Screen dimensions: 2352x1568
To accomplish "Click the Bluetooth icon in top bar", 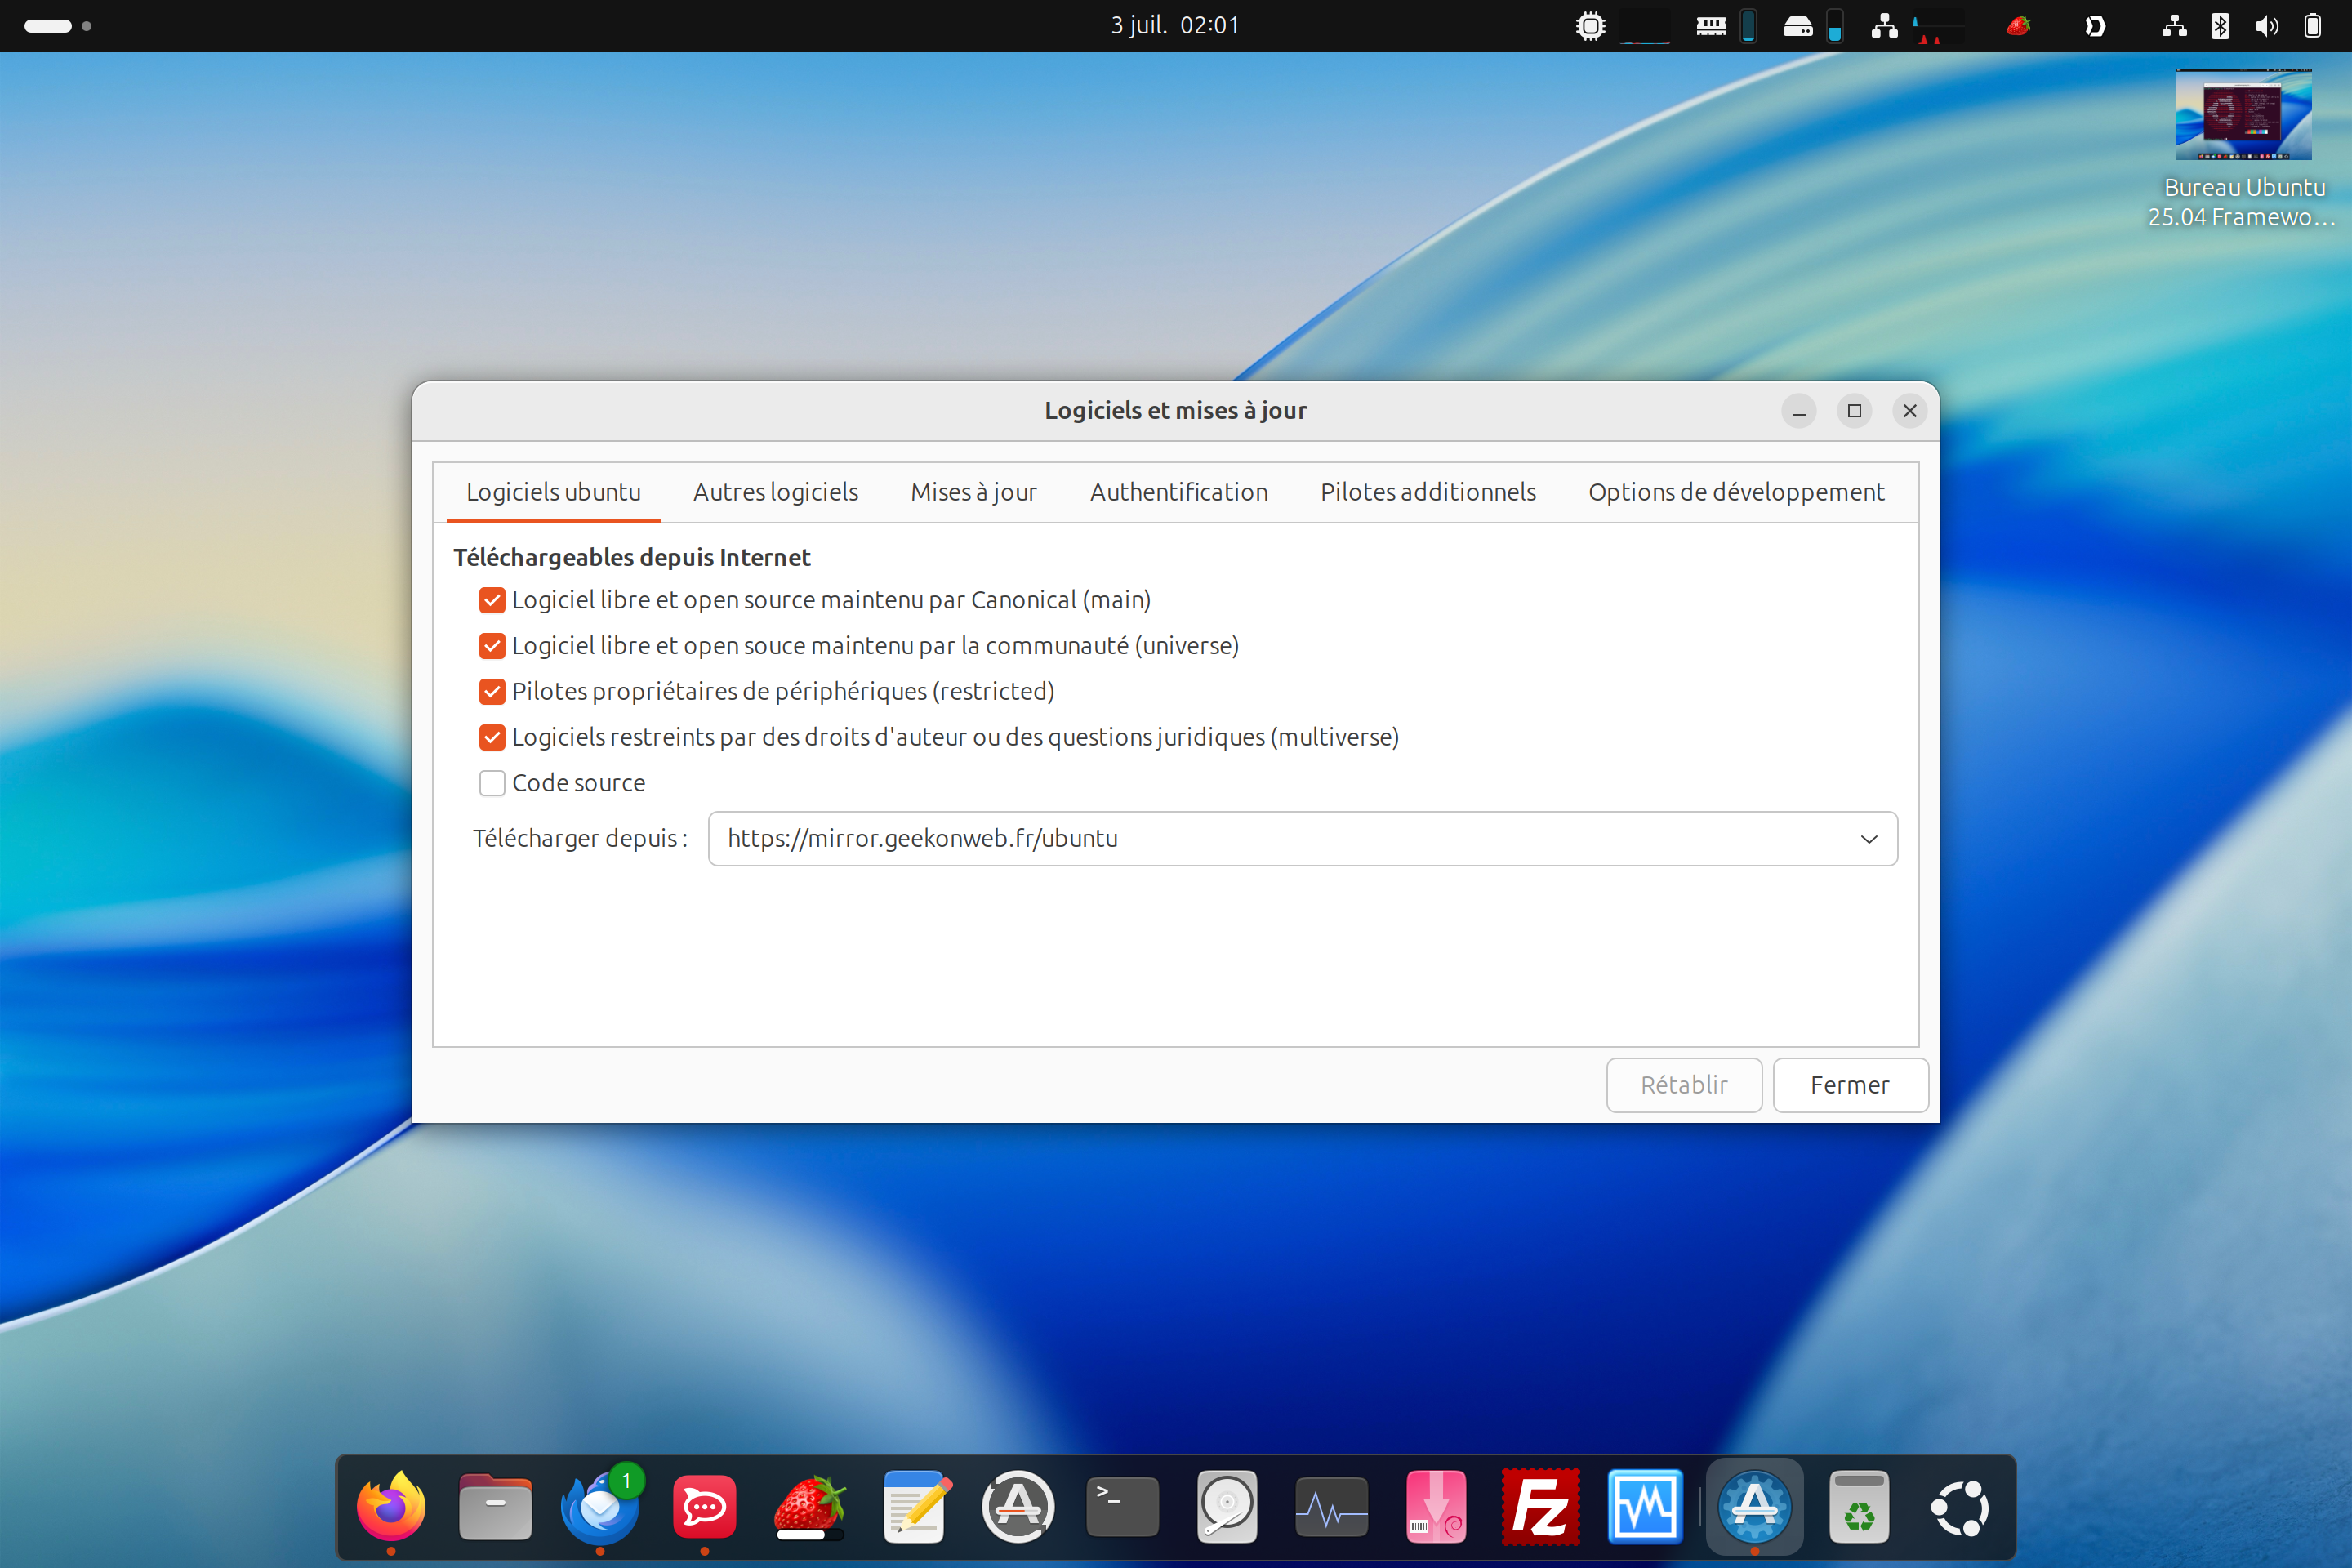I will [2220, 26].
